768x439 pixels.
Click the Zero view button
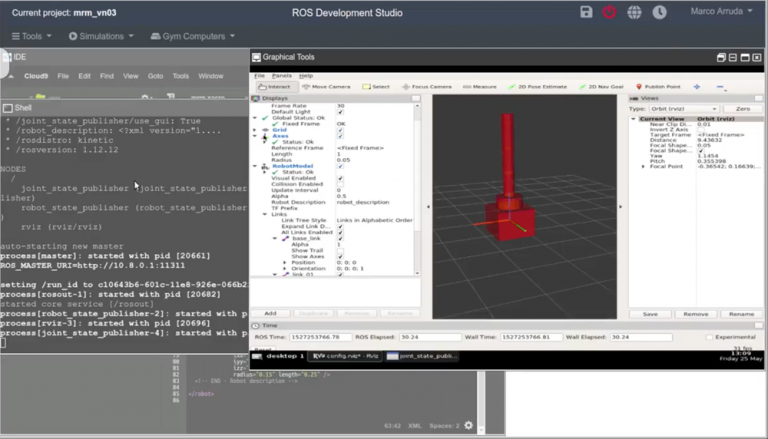tap(743, 109)
